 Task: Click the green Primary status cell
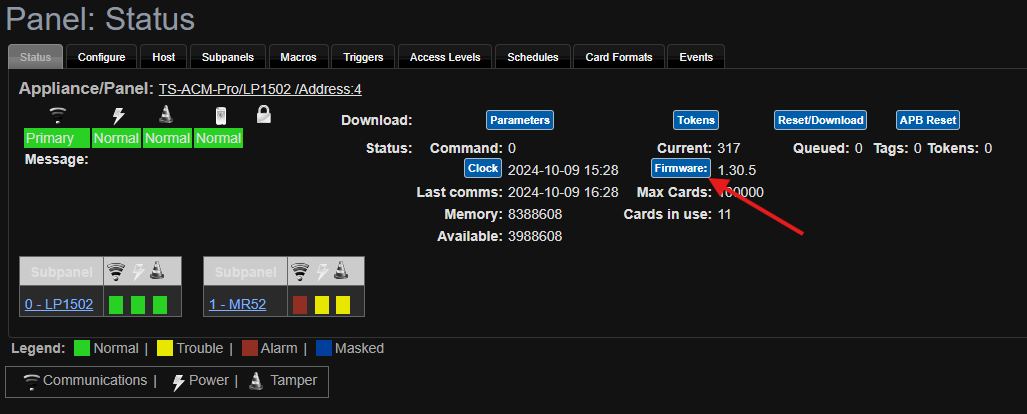click(57, 138)
